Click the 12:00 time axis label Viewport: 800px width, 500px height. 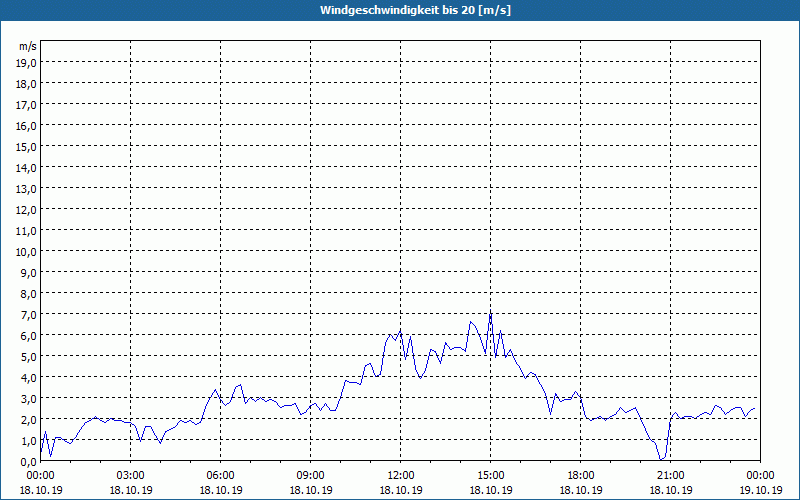[x=401, y=476]
